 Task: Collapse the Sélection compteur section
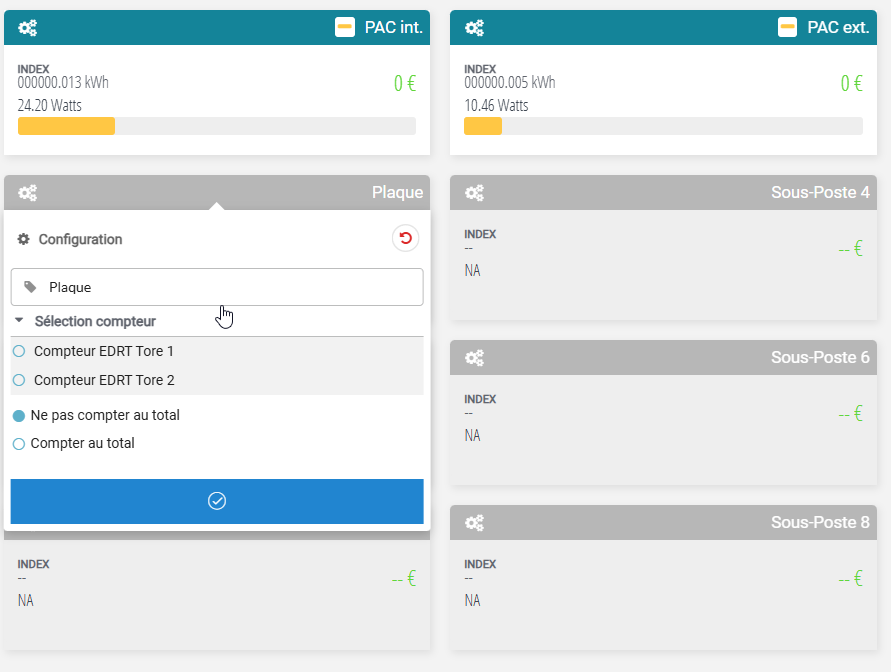pos(21,322)
